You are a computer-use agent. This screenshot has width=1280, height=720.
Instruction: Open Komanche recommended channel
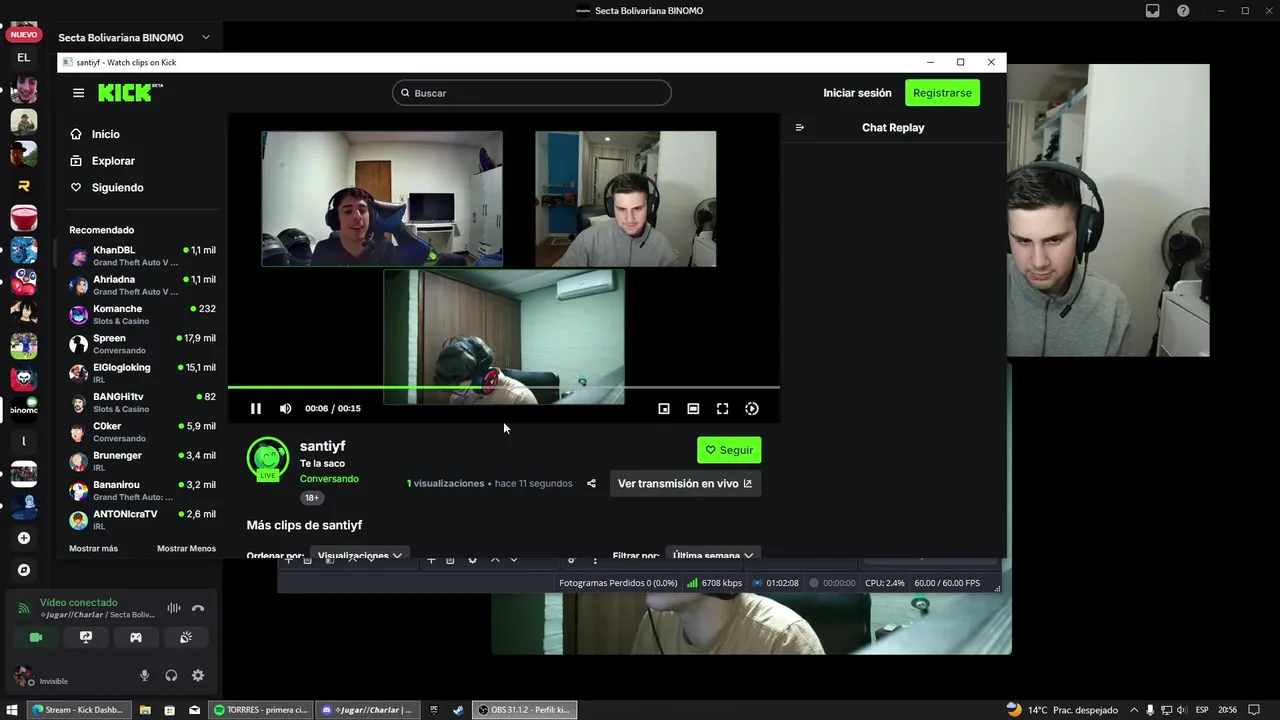142,314
